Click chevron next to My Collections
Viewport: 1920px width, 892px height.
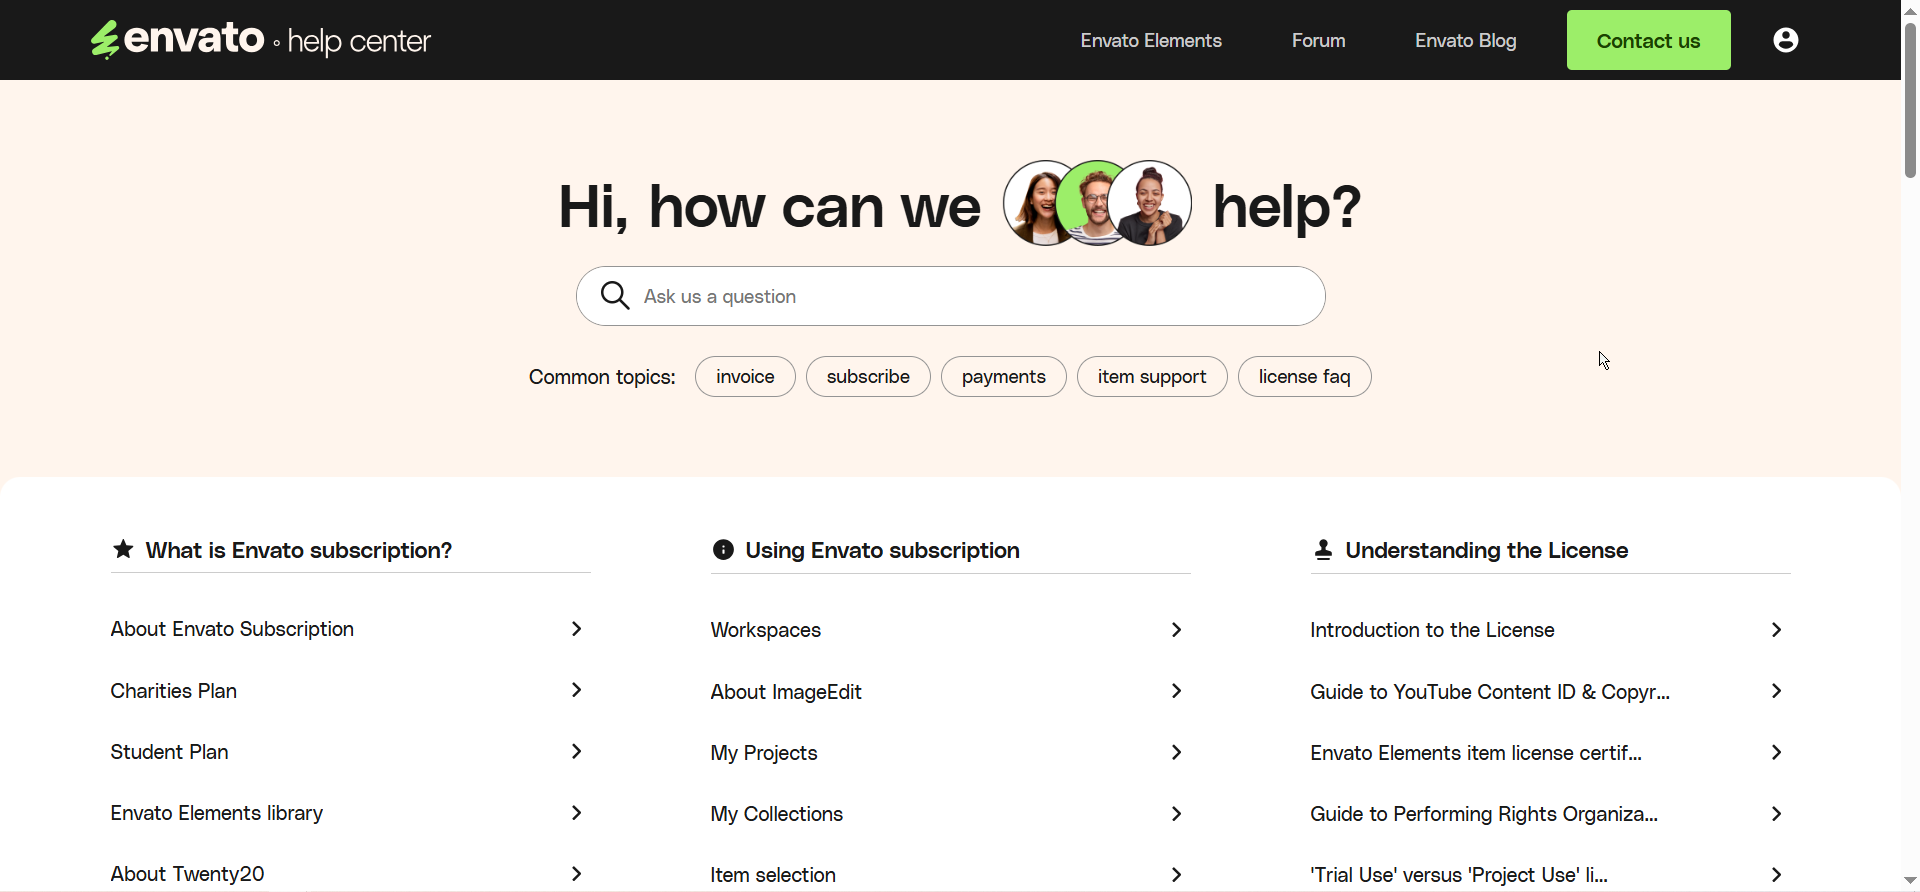click(x=1176, y=814)
